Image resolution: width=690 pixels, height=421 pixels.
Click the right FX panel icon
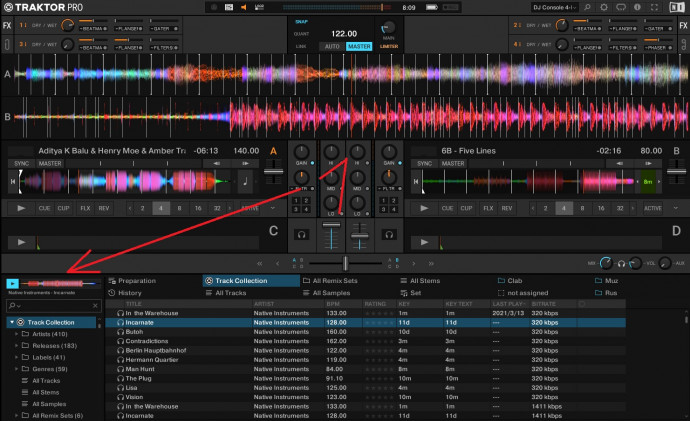pyautogui.click(x=683, y=25)
